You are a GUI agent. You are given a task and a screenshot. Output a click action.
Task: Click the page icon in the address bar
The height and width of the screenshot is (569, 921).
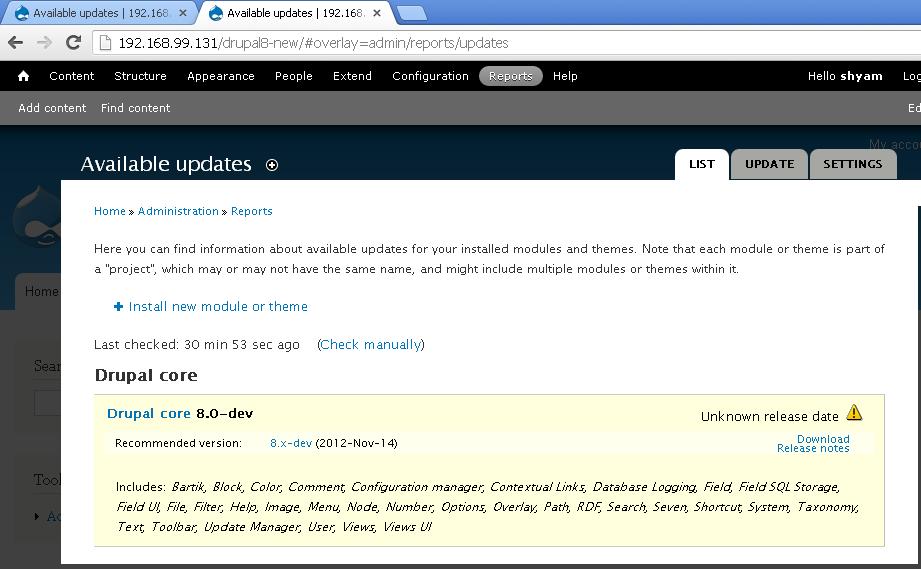[105, 43]
